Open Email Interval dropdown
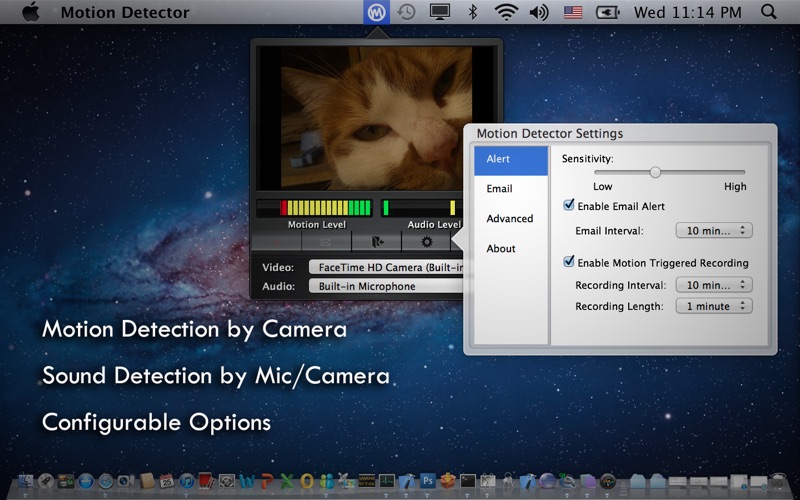 pos(714,231)
